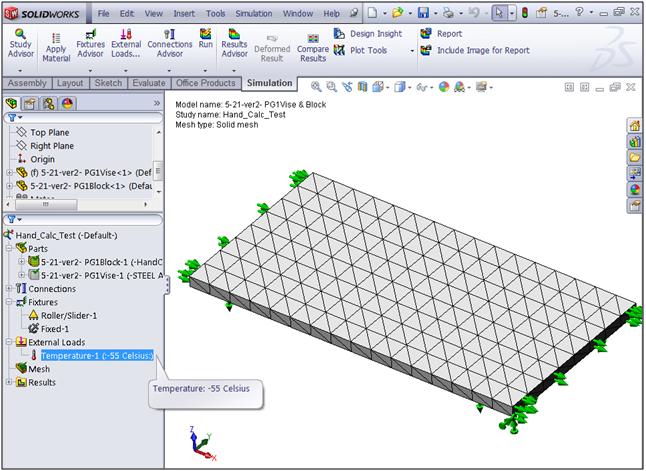
Task: Open the Plot Tools dropdown arrow
Action: tap(412, 51)
